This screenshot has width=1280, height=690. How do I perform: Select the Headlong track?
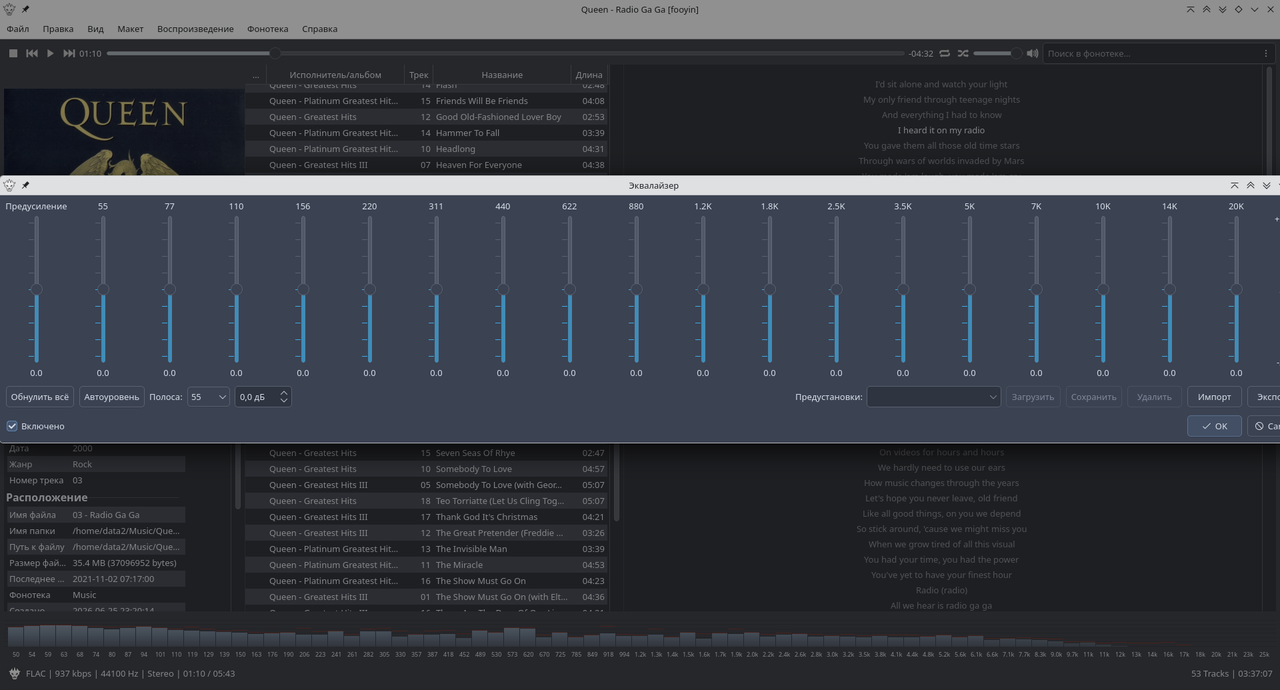tap(426, 149)
